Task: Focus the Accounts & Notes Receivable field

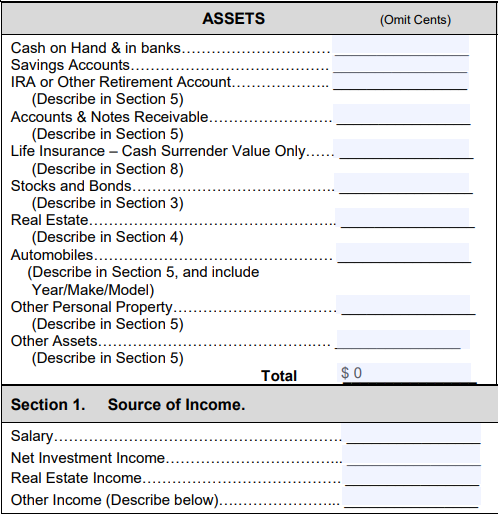Action: tap(401, 114)
